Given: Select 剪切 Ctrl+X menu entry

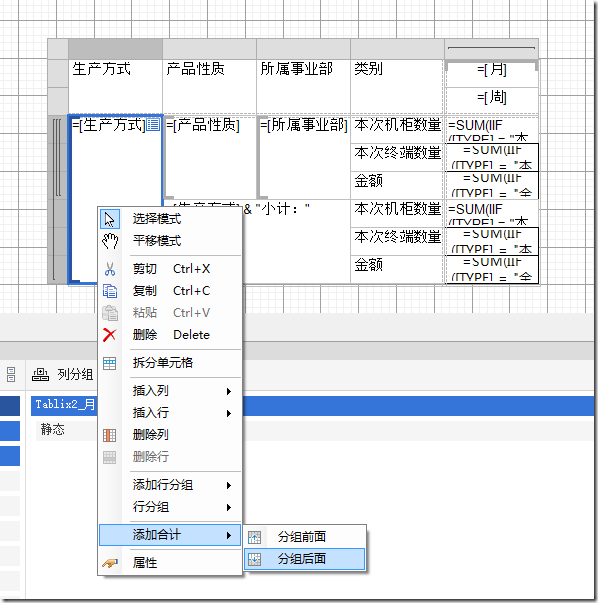Looking at the screenshot, I should [x=170, y=269].
